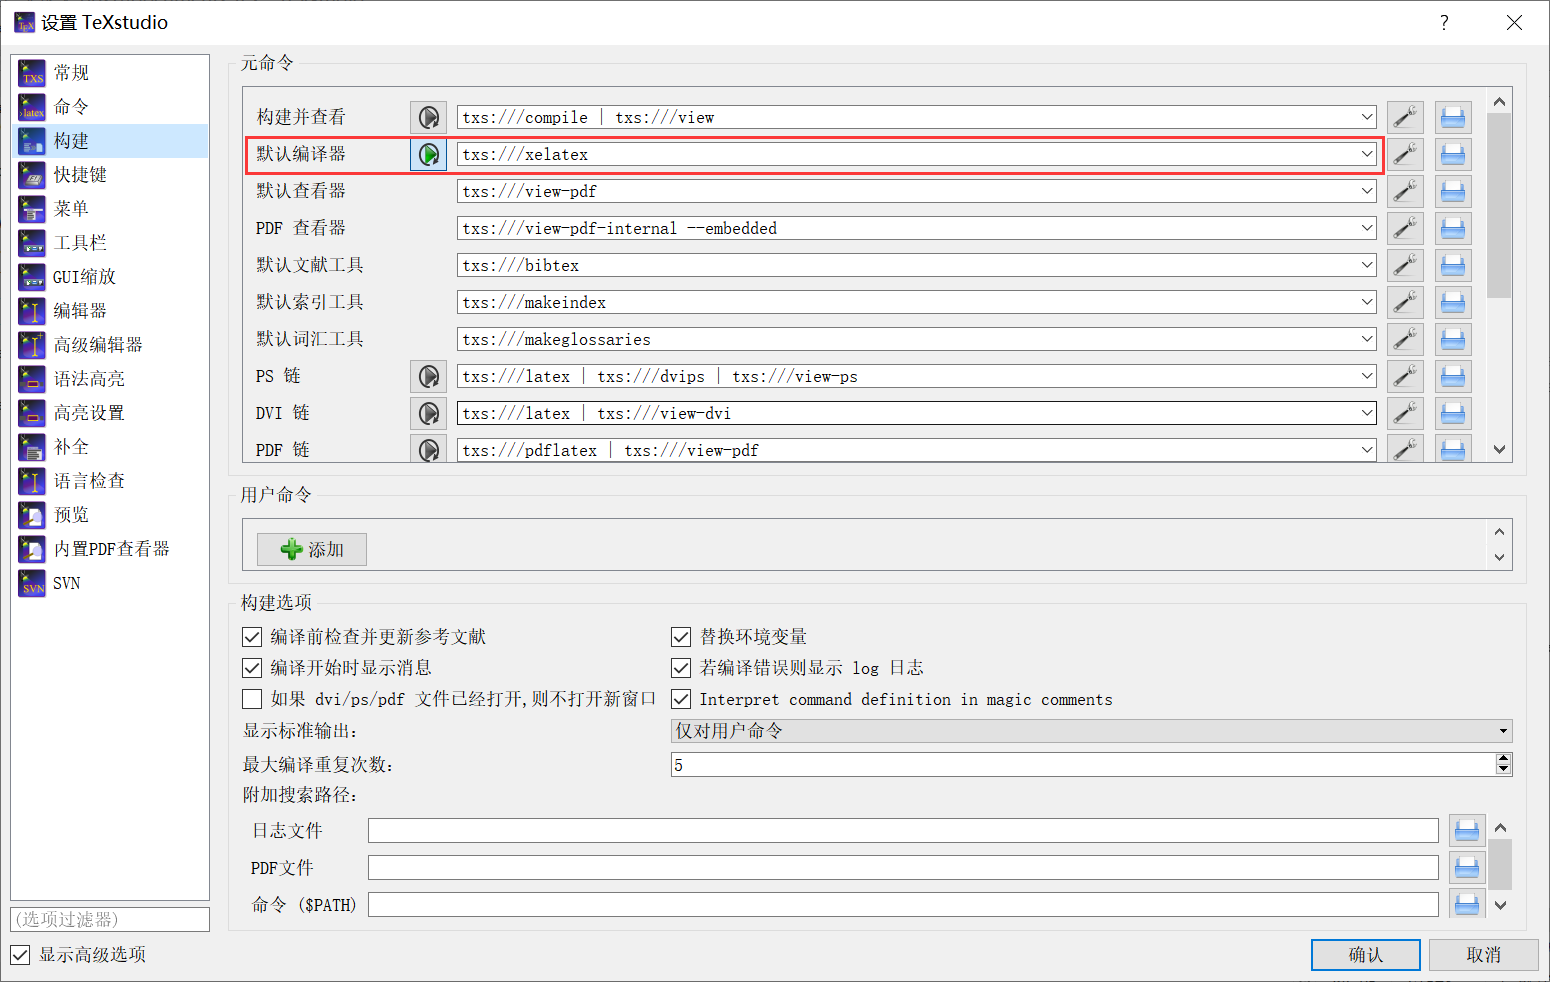Click reset icon for 默认查看器 row
Screen dimensions: 1550x982
pos(1453,191)
